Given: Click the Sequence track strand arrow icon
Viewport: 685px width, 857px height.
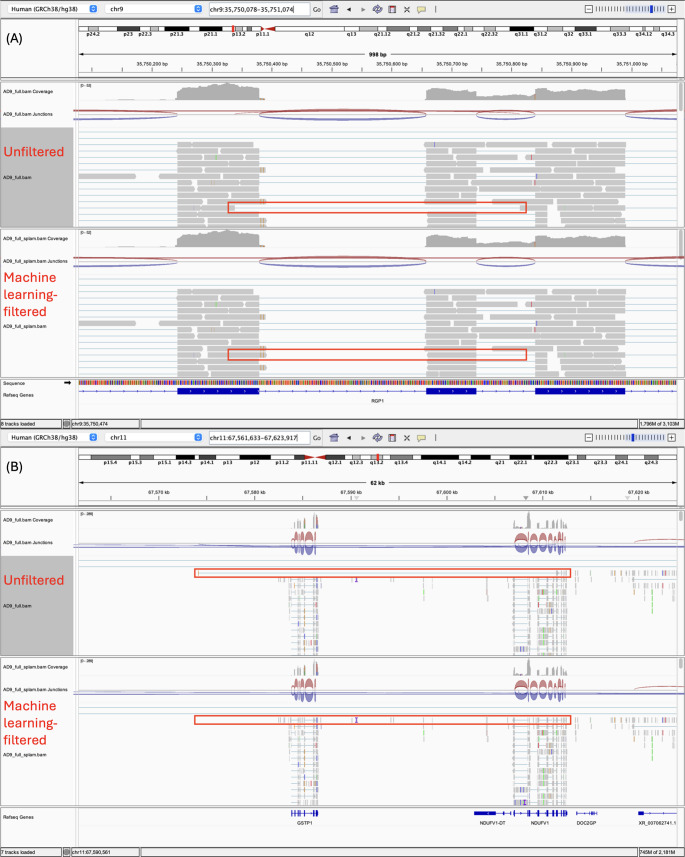Looking at the screenshot, I should [x=67, y=383].
